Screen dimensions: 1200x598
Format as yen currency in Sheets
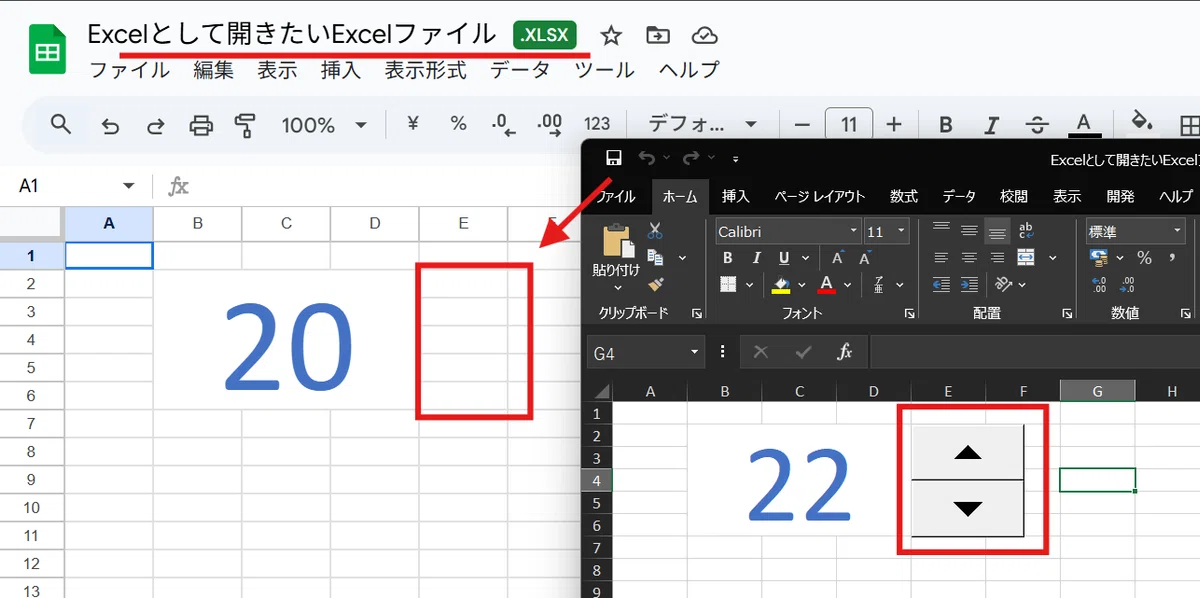412,124
